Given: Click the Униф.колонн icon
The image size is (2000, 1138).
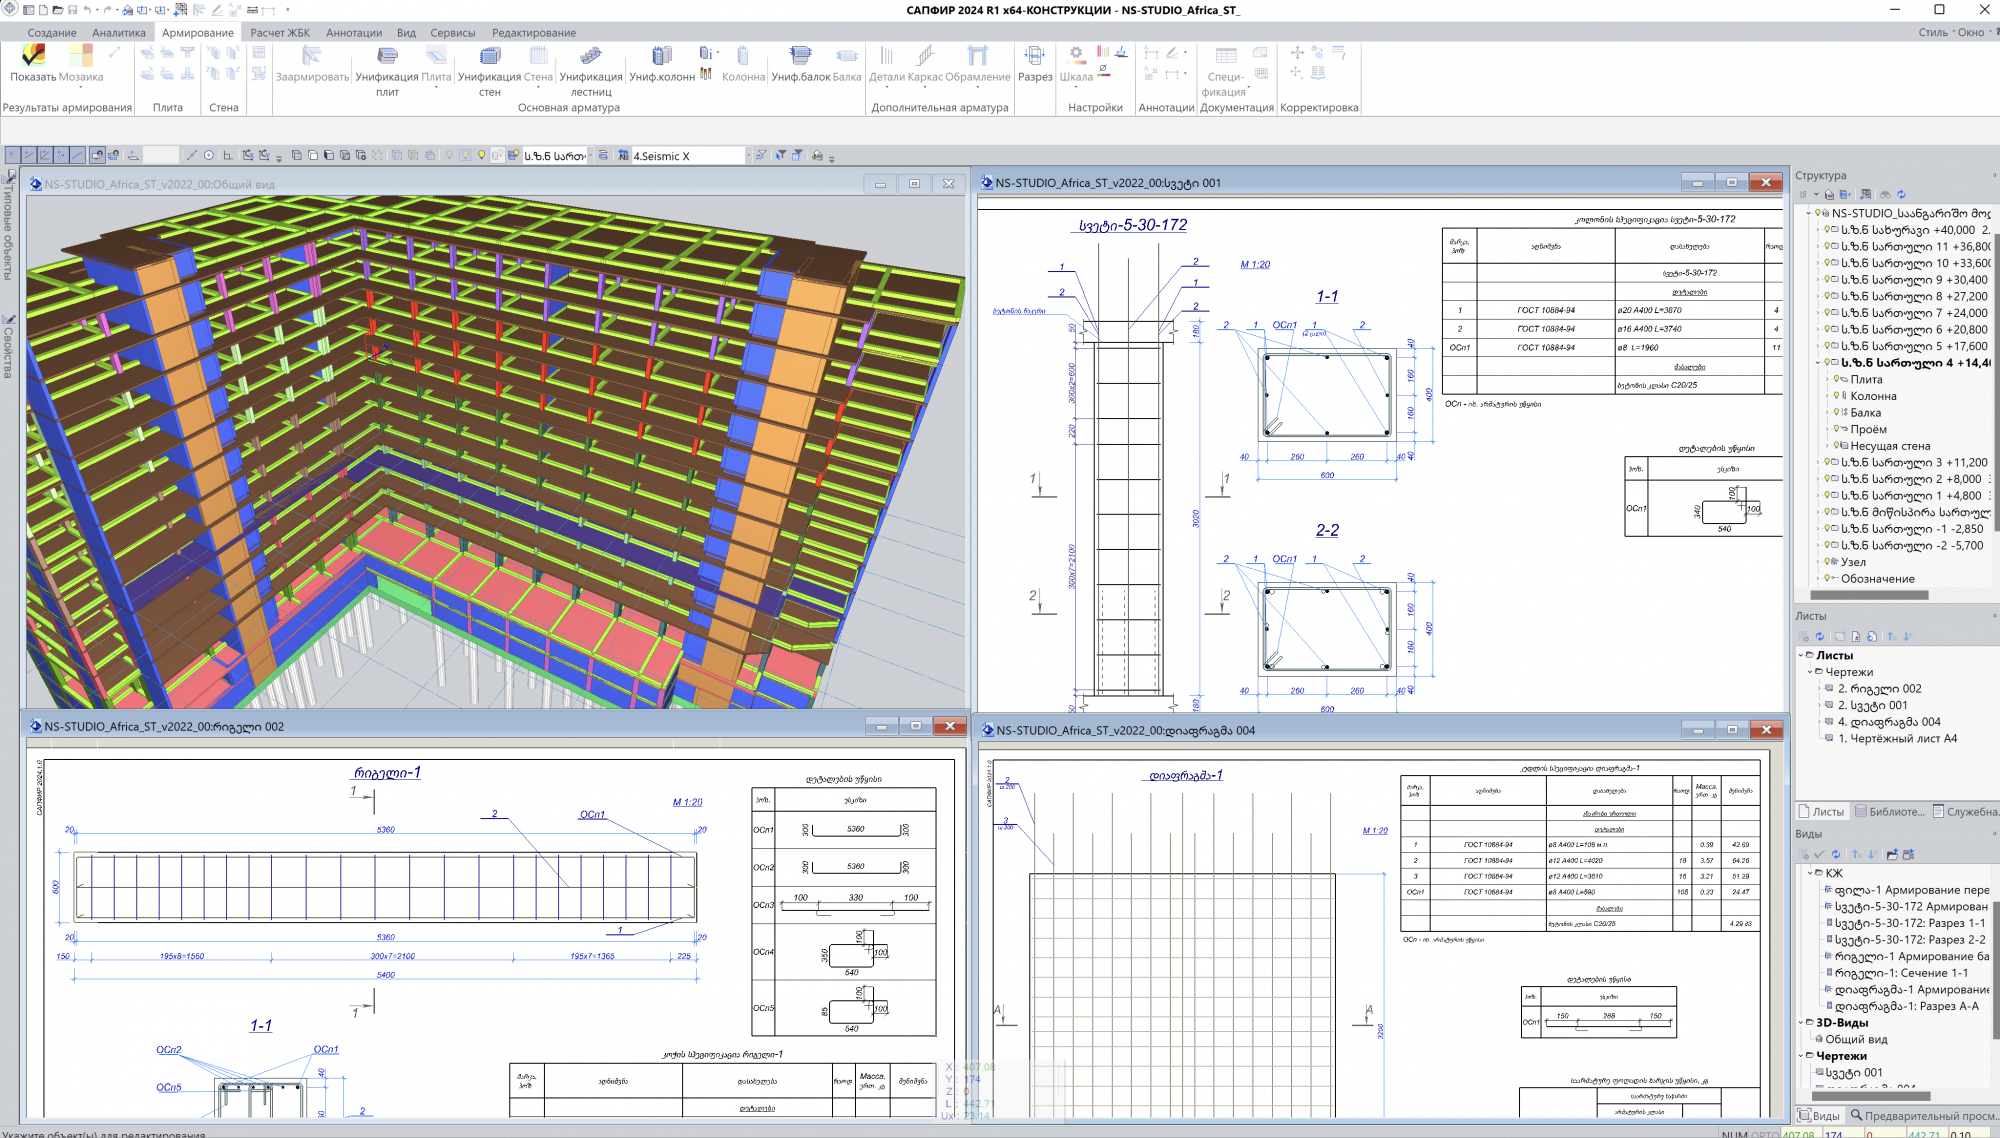Looking at the screenshot, I should click(x=661, y=56).
